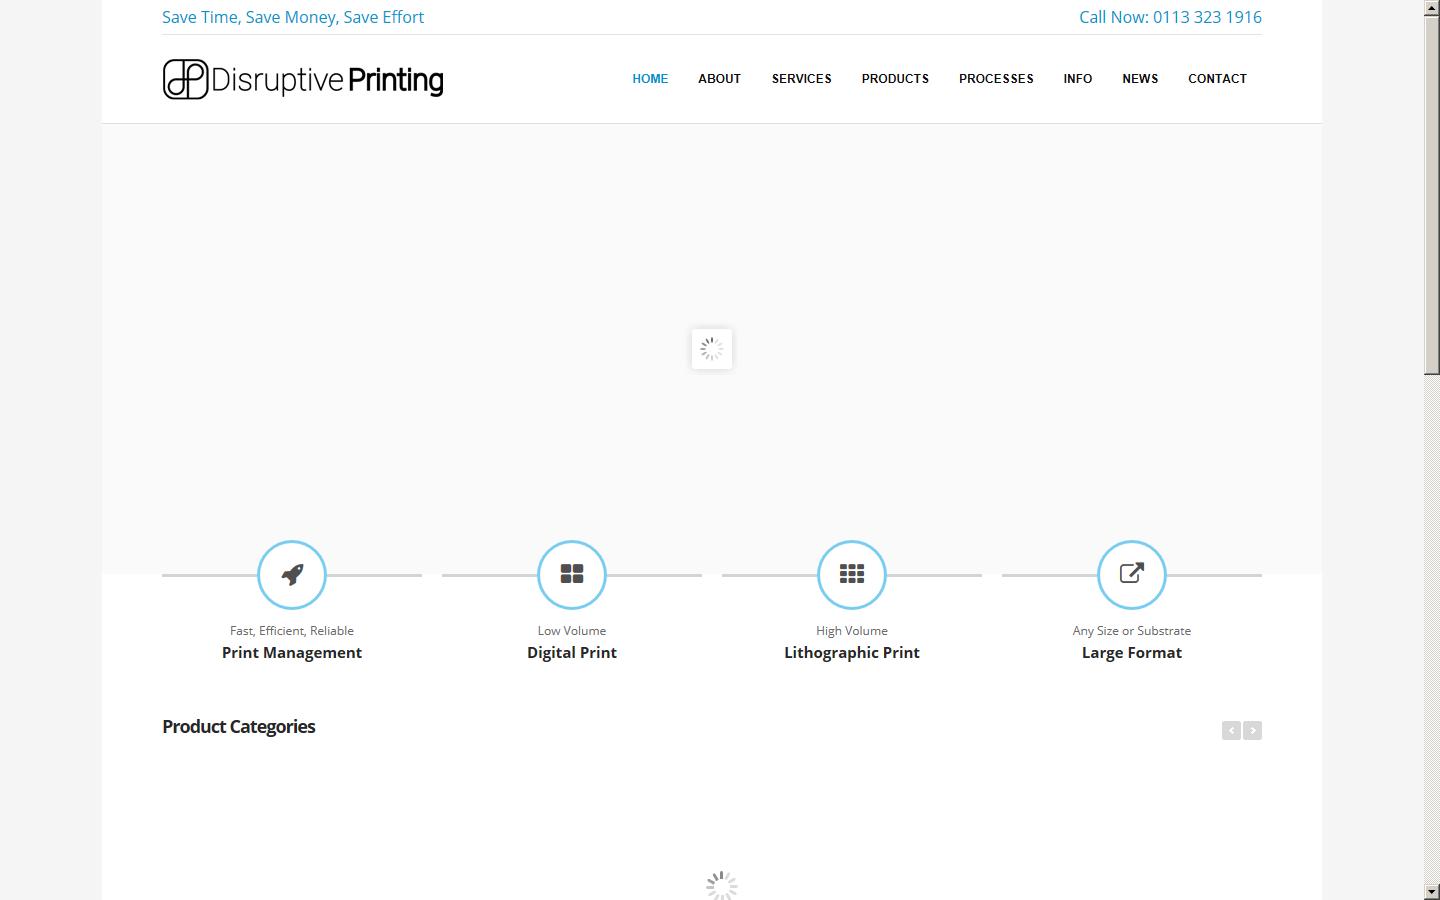Click the right arrow under Product Categories
The width and height of the screenshot is (1440, 900).
[x=1252, y=730]
